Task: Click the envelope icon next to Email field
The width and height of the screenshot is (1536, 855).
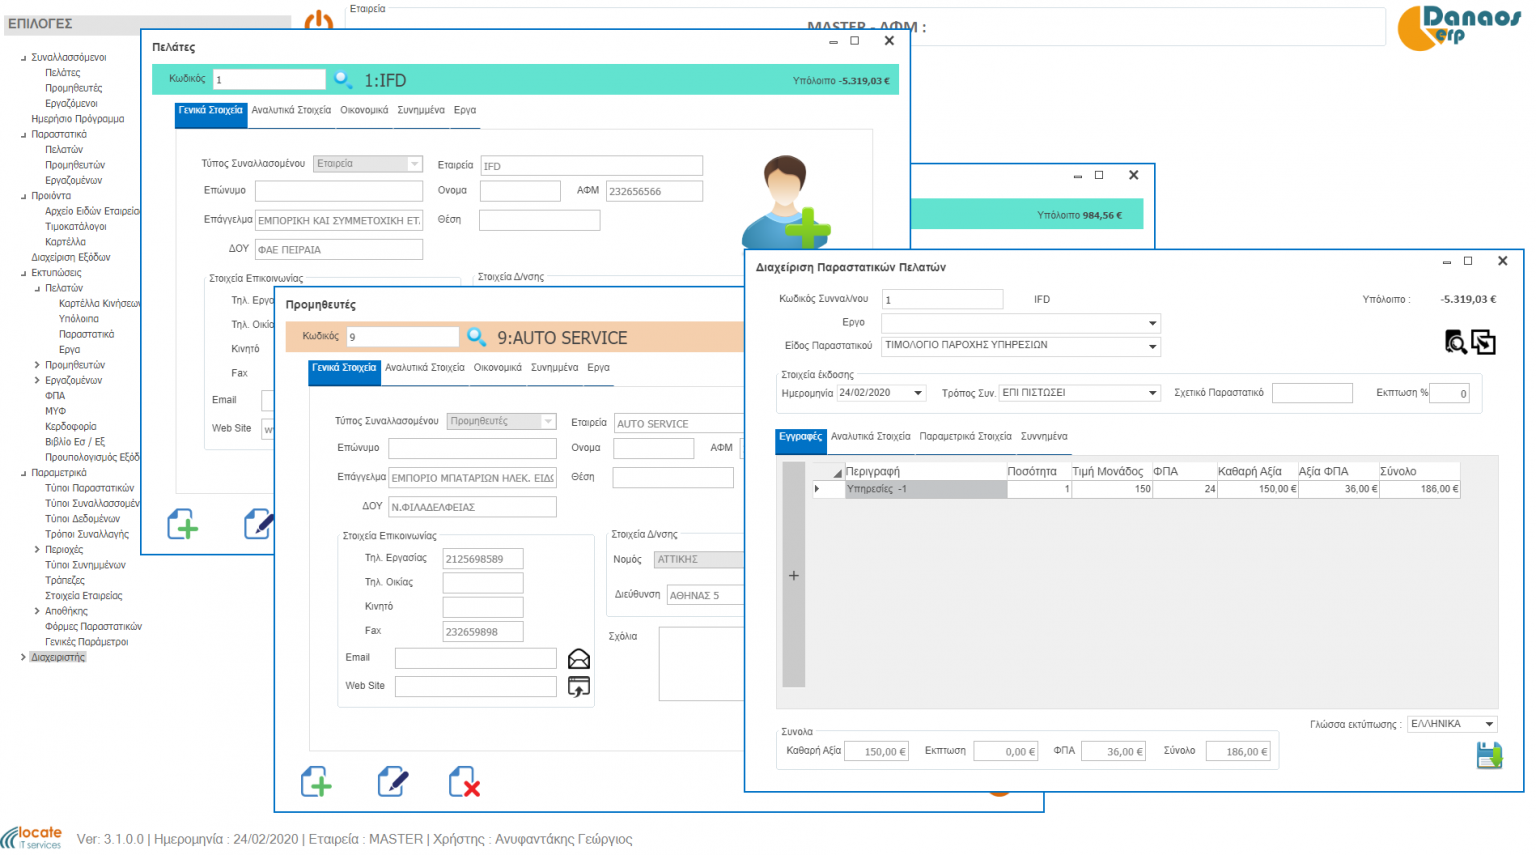Action: pyautogui.click(x=579, y=658)
